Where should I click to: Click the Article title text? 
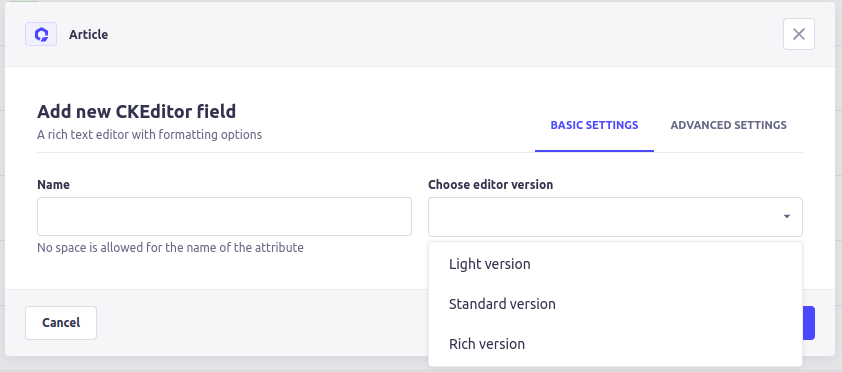pos(89,34)
